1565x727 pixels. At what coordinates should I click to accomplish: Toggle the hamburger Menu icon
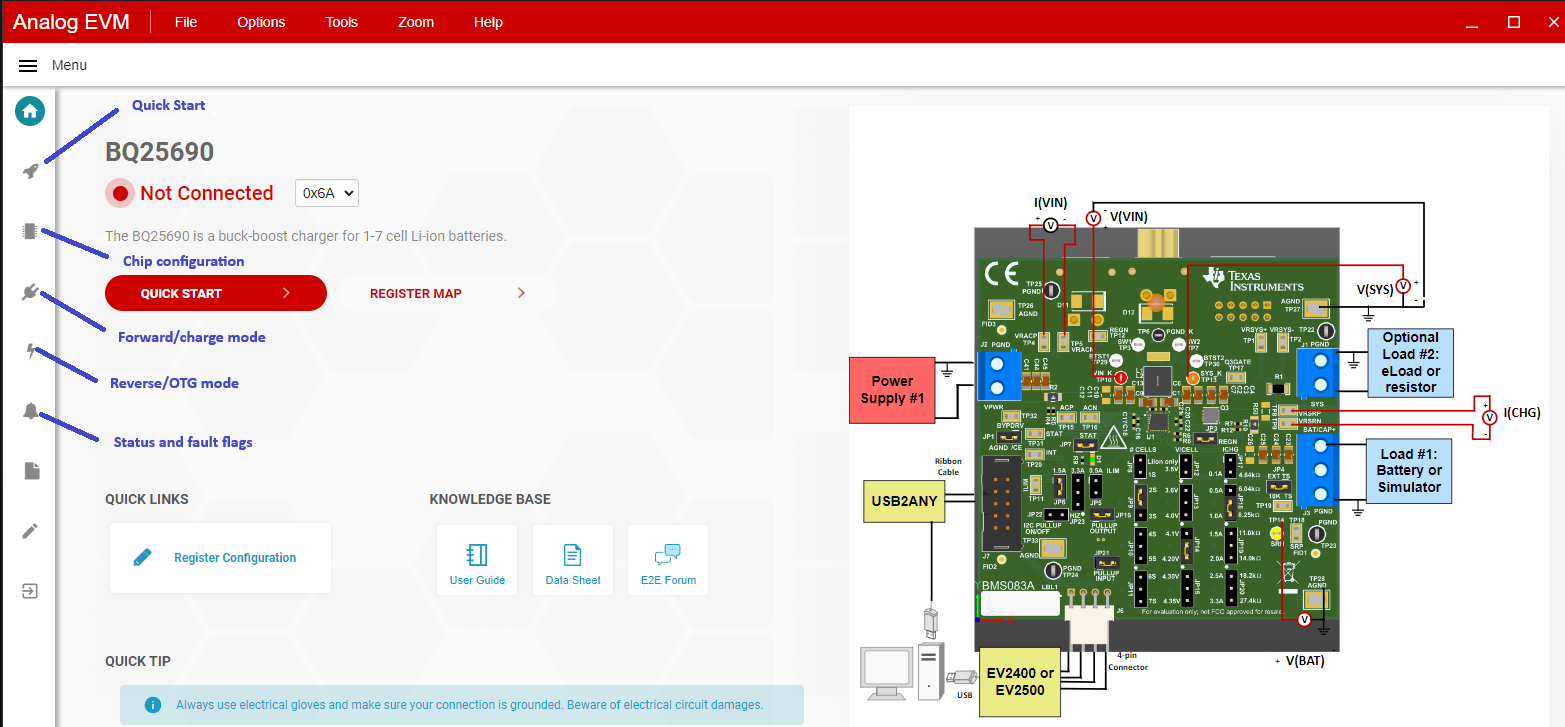point(28,65)
